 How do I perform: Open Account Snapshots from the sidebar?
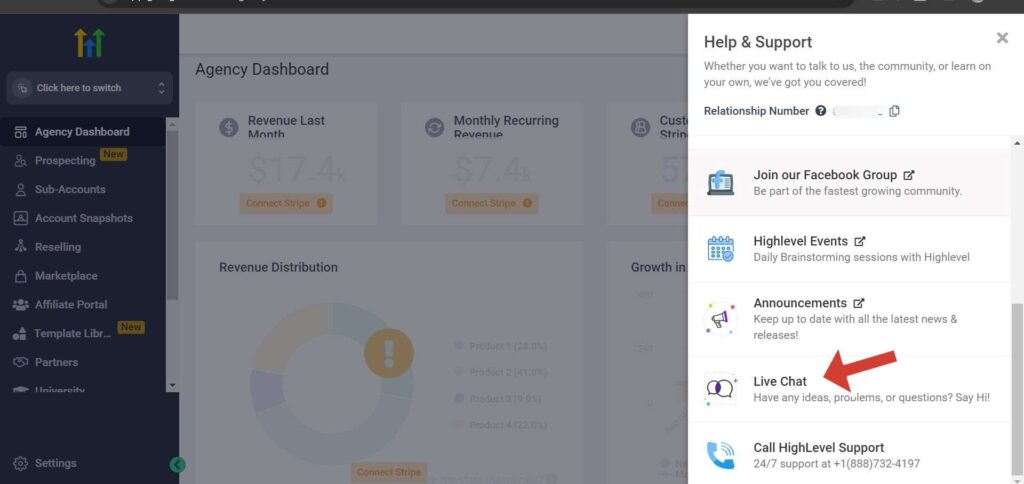[83, 218]
